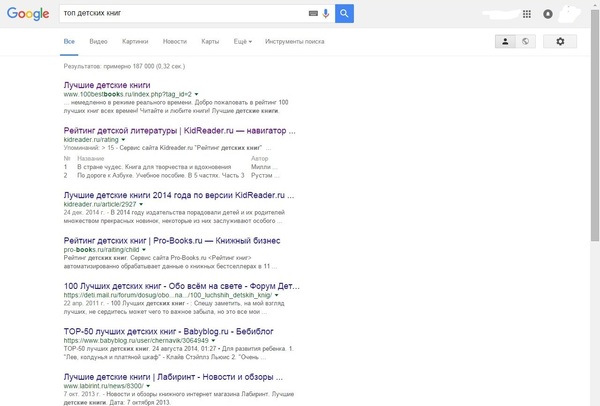
Task: Click the search field with топ детских книг
Action: tap(180, 14)
